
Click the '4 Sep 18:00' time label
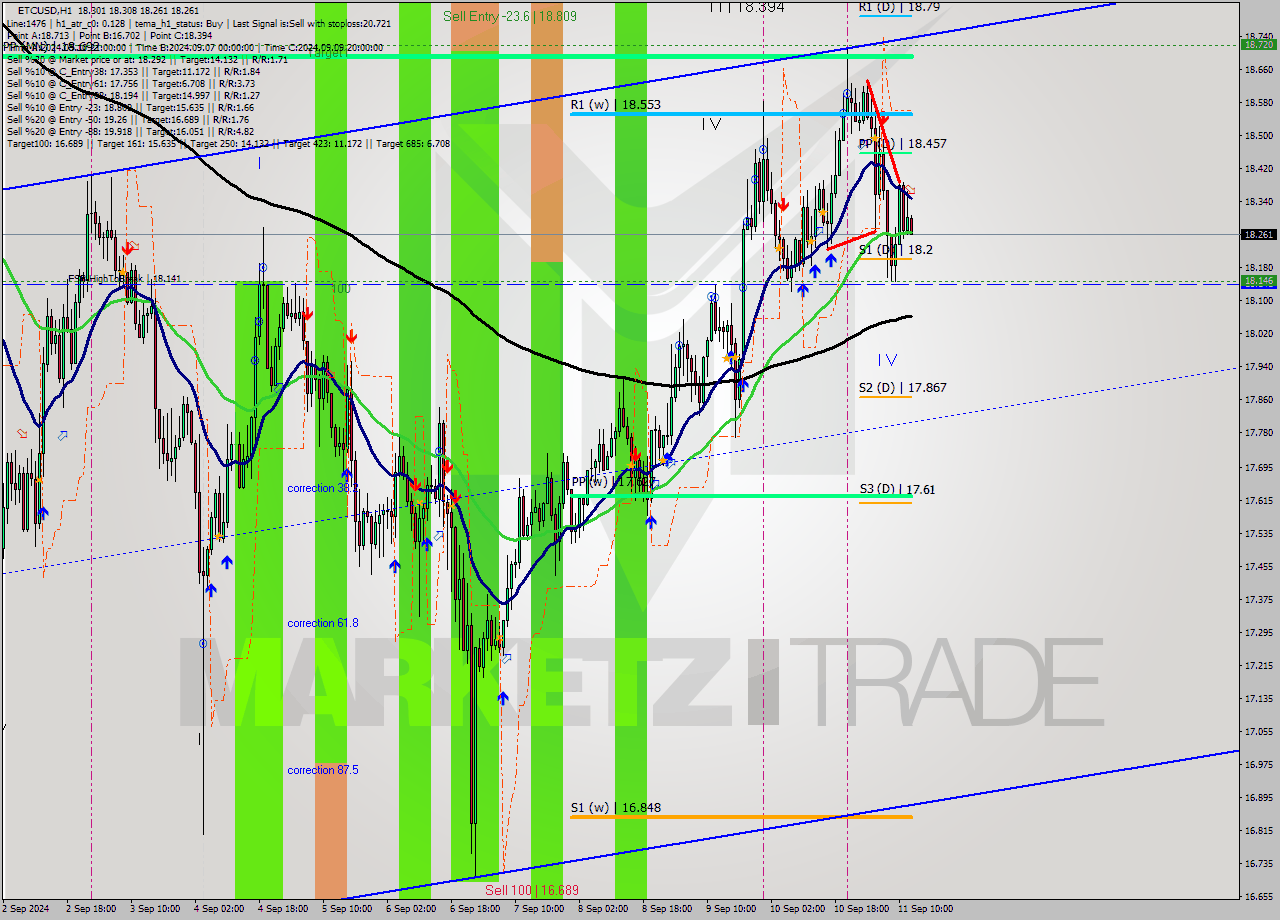coord(281,909)
